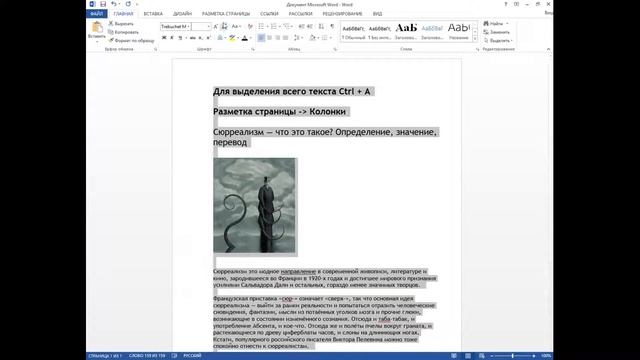640x360 pixels.
Task: Apply the Обычный style
Action: point(353,32)
